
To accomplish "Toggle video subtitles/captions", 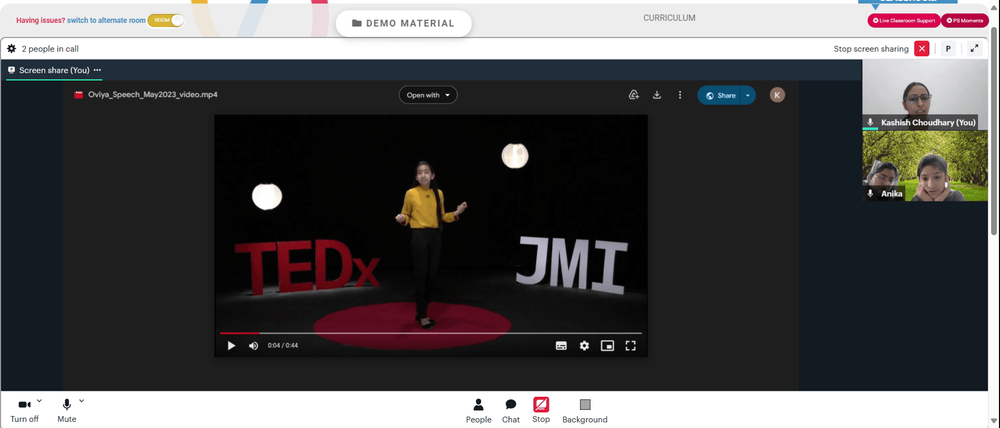I will tap(561, 346).
